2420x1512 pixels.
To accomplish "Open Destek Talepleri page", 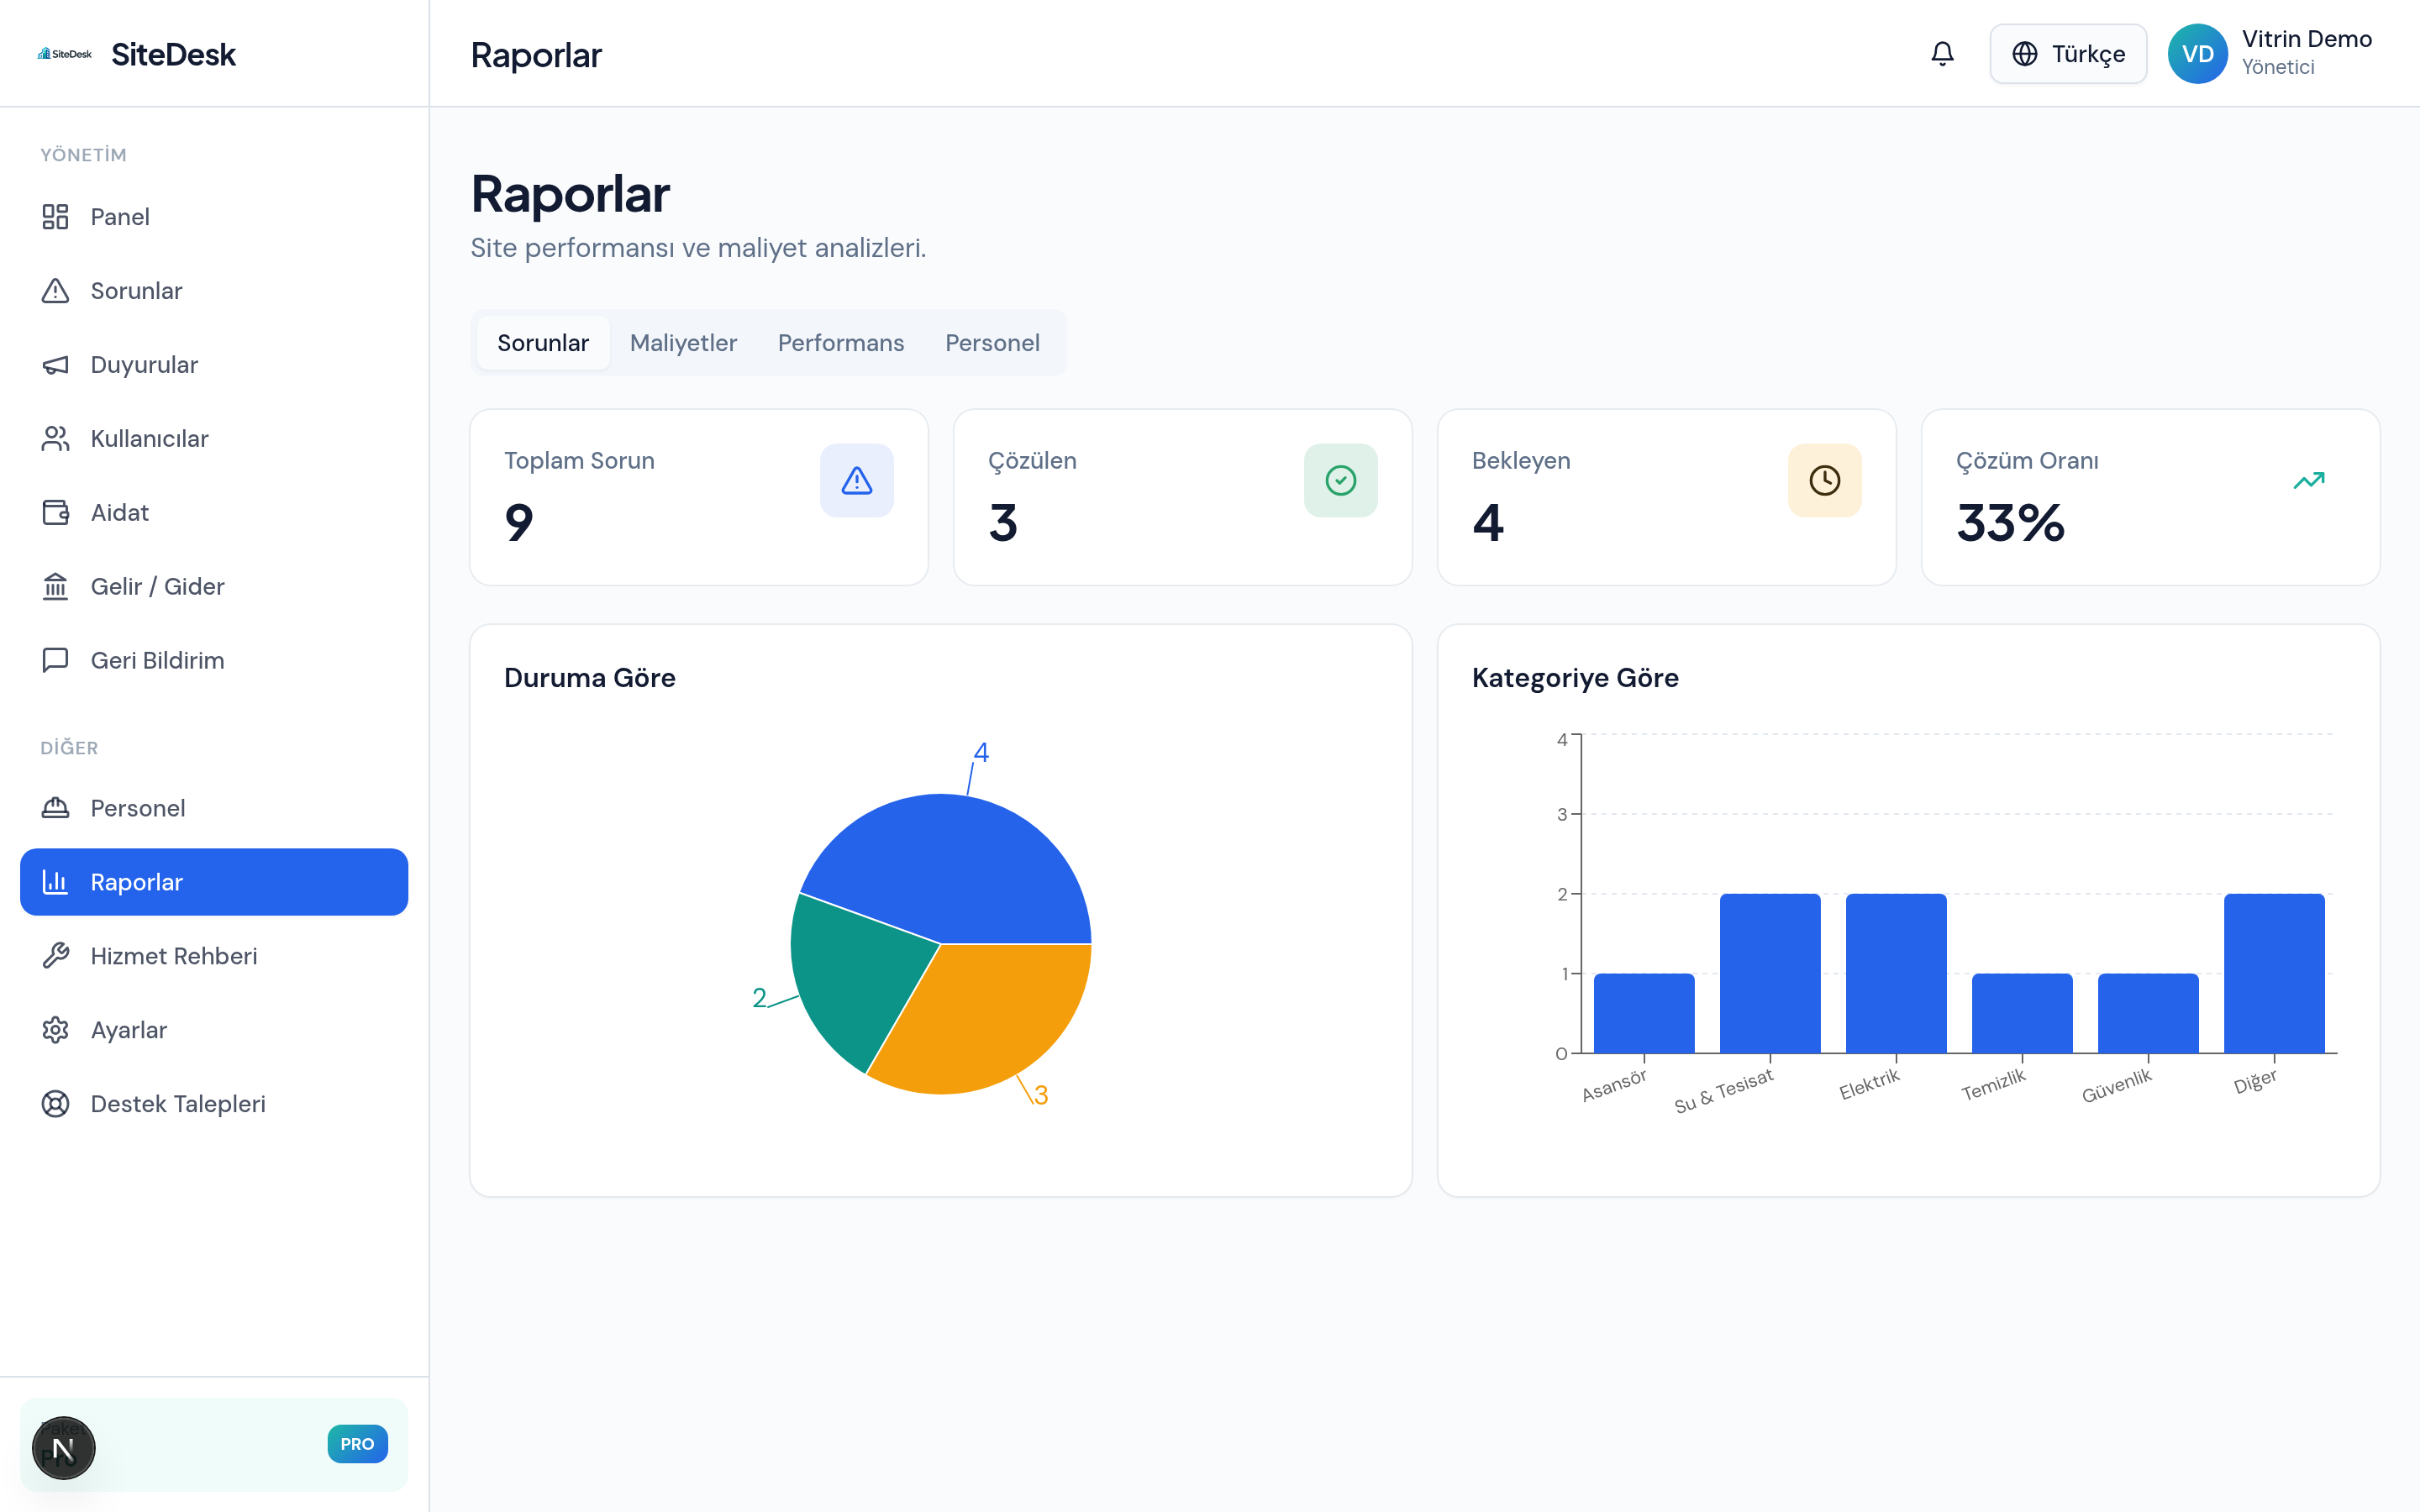I will point(214,1104).
